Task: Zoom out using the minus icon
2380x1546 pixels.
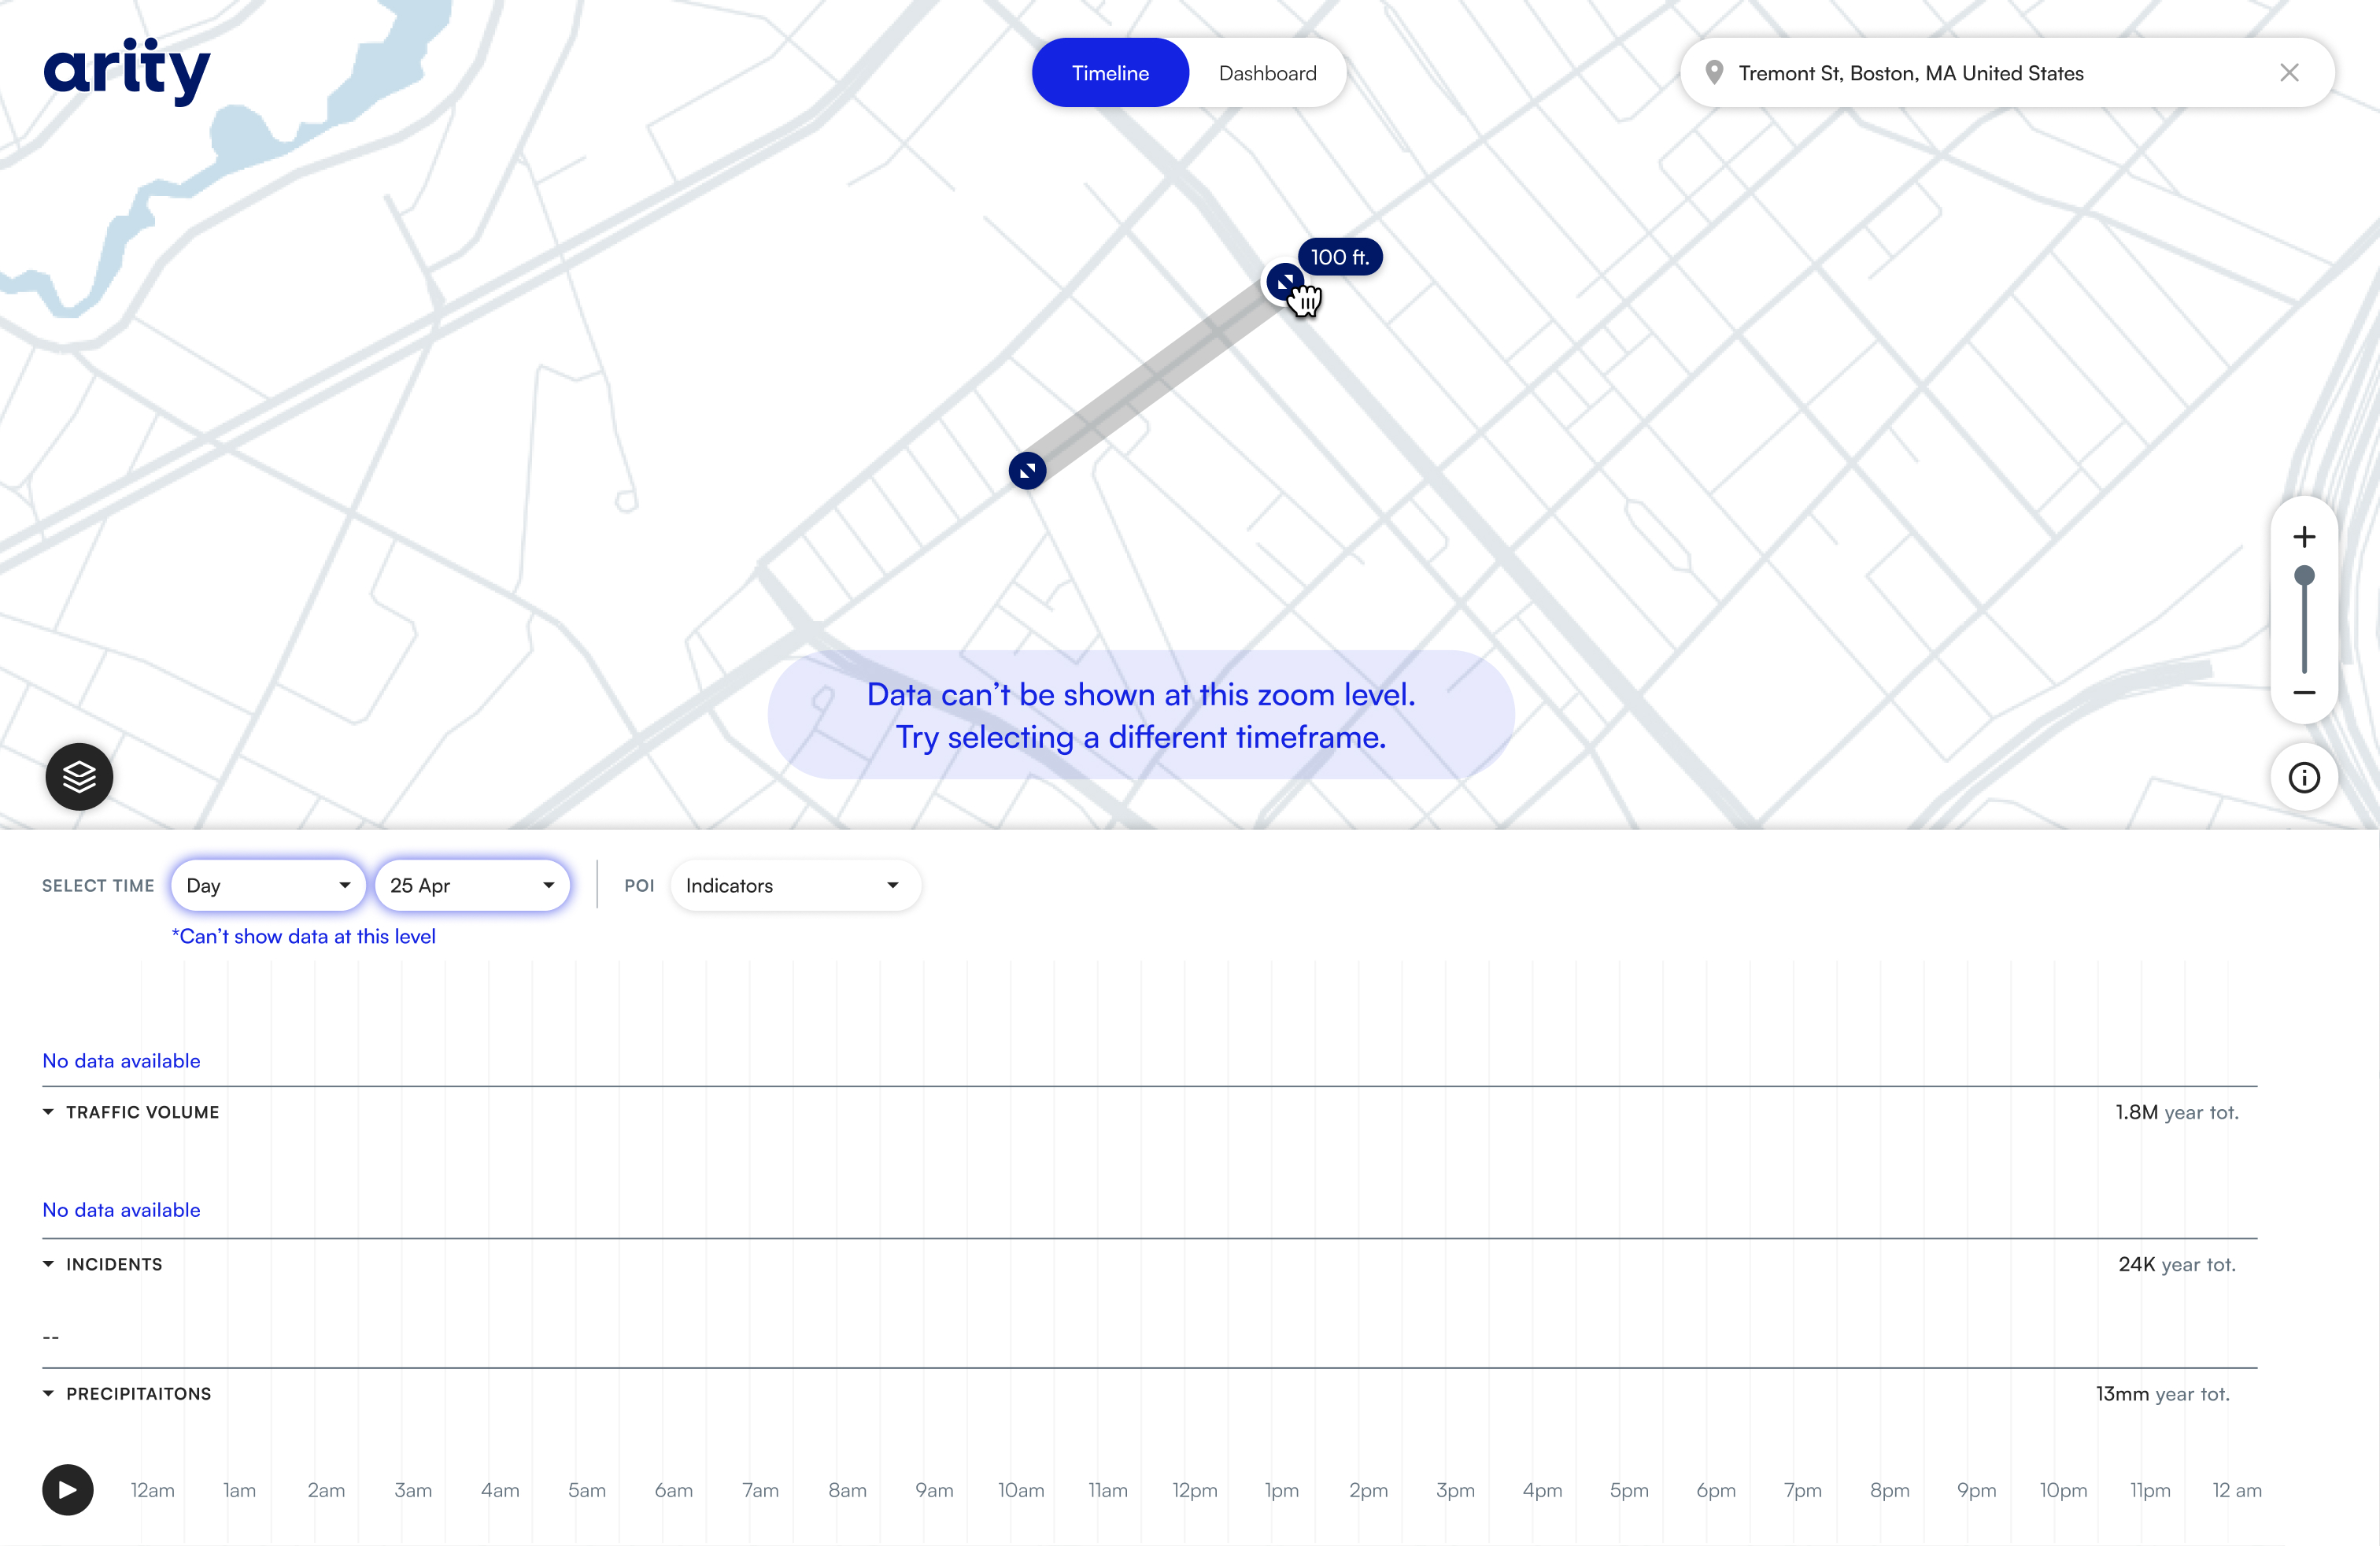Action: [x=2304, y=693]
